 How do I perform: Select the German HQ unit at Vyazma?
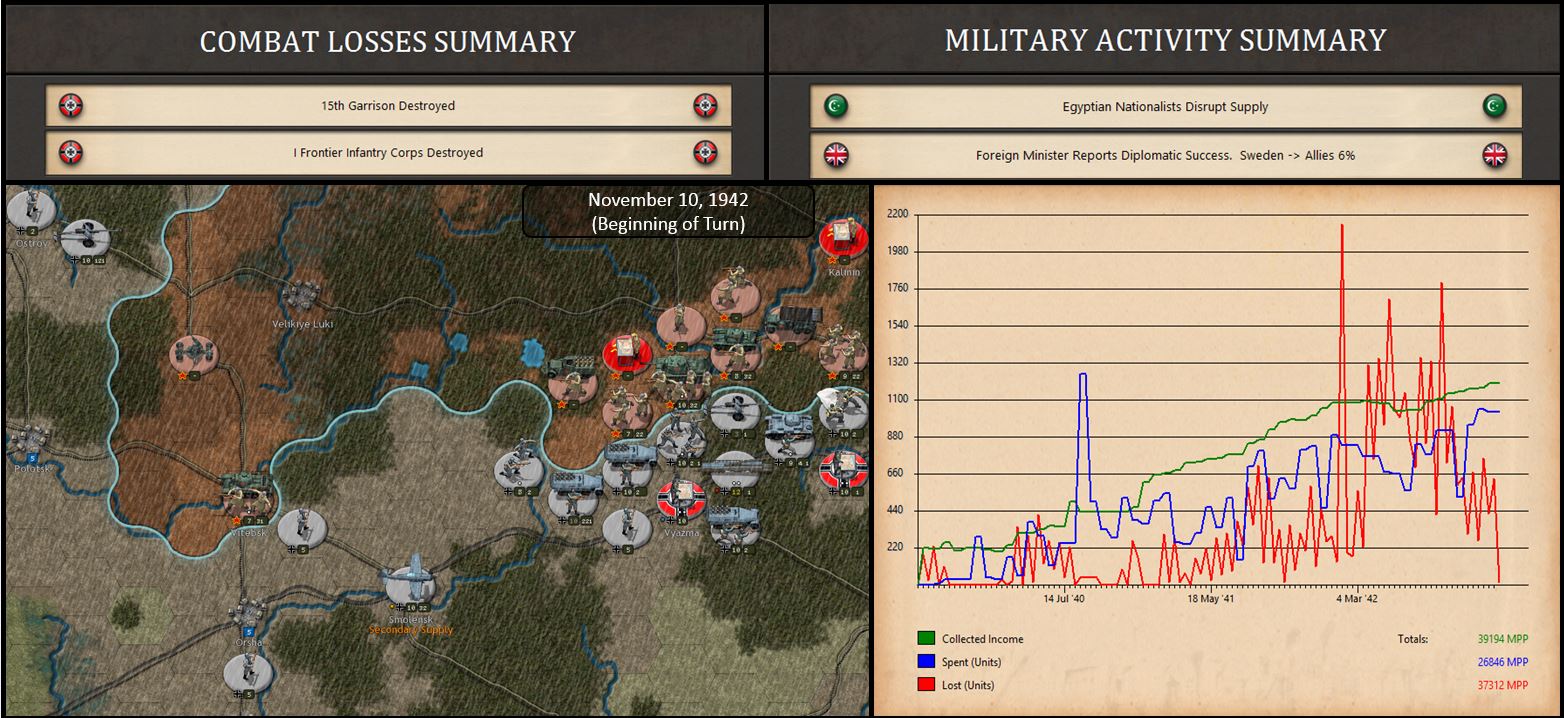pyautogui.click(x=681, y=499)
